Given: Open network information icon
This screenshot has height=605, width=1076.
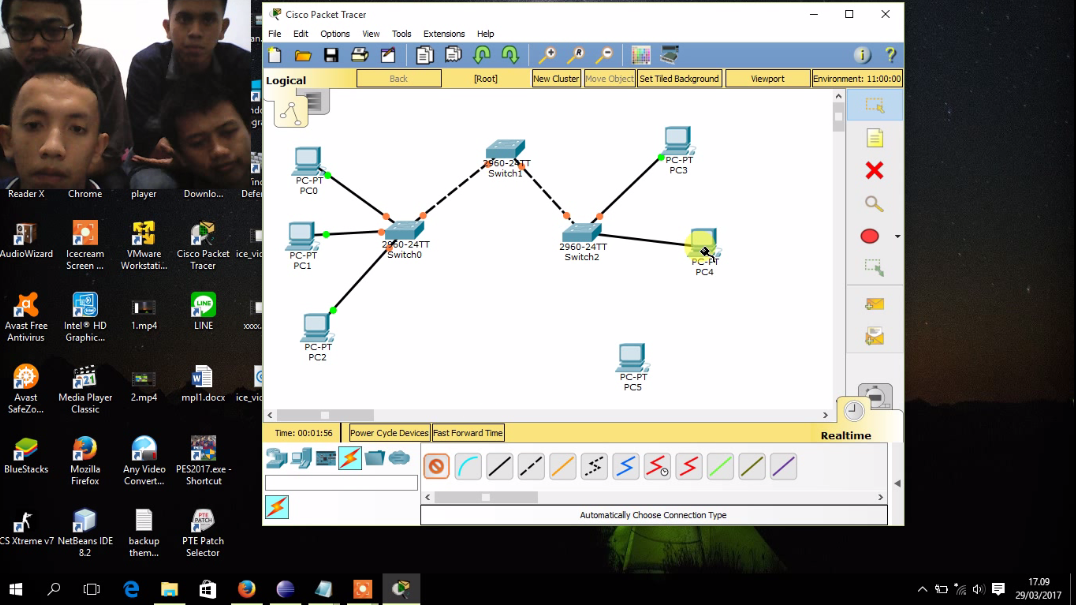Looking at the screenshot, I should click(x=862, y=55).
